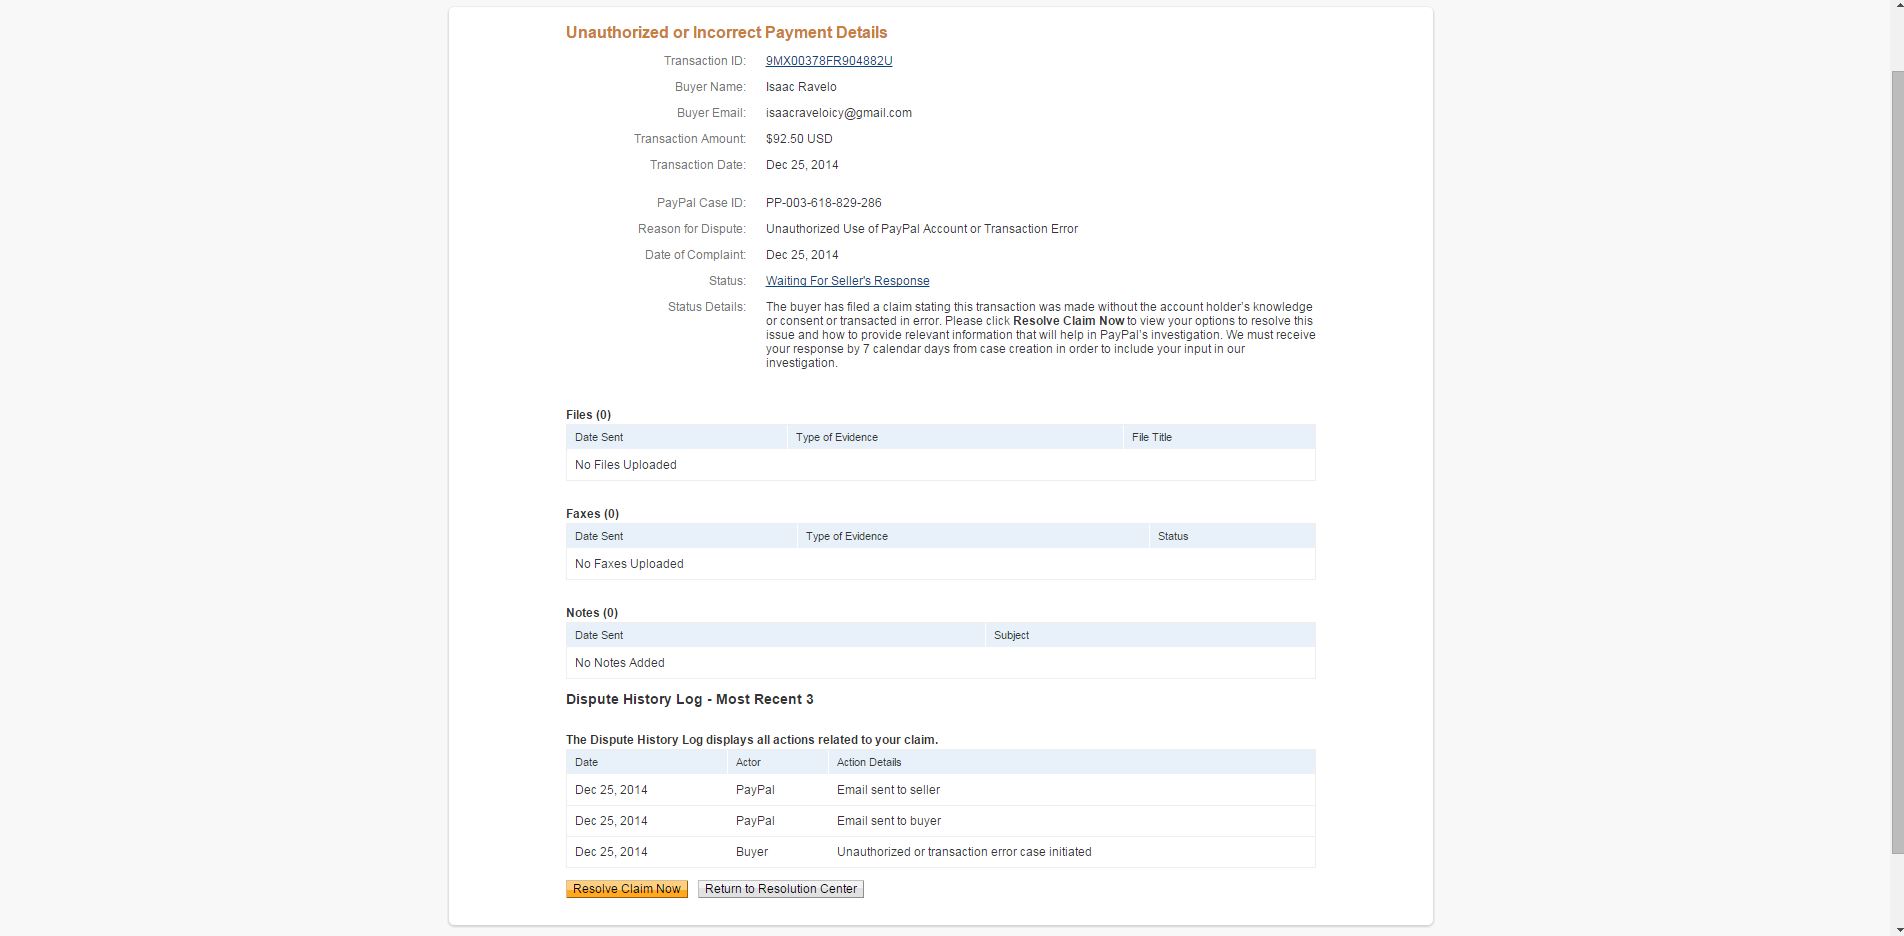Click the Type of Evidence header in Faxes table
The image size is (1904, 936).
[x=846, y=536]
